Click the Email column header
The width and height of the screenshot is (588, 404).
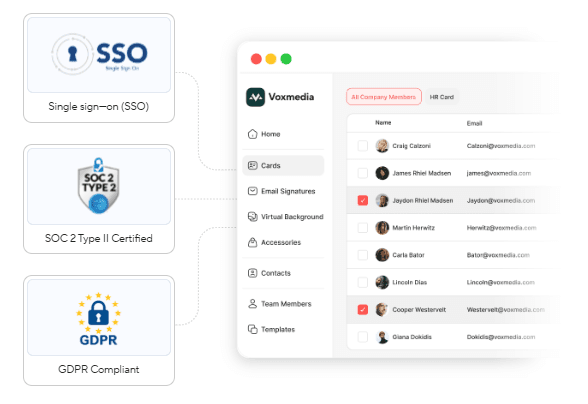click(474, 123)
